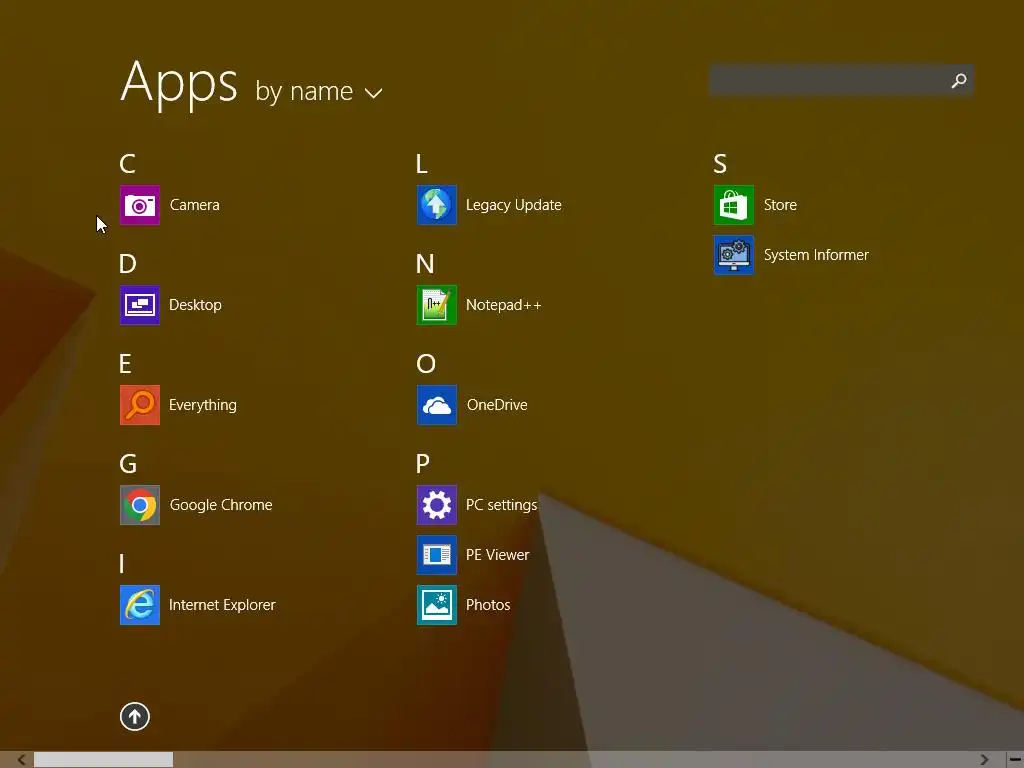The image size is (1024, 768).
Task: Click the 'S' letter group header
Action: (x=720, y=163)
